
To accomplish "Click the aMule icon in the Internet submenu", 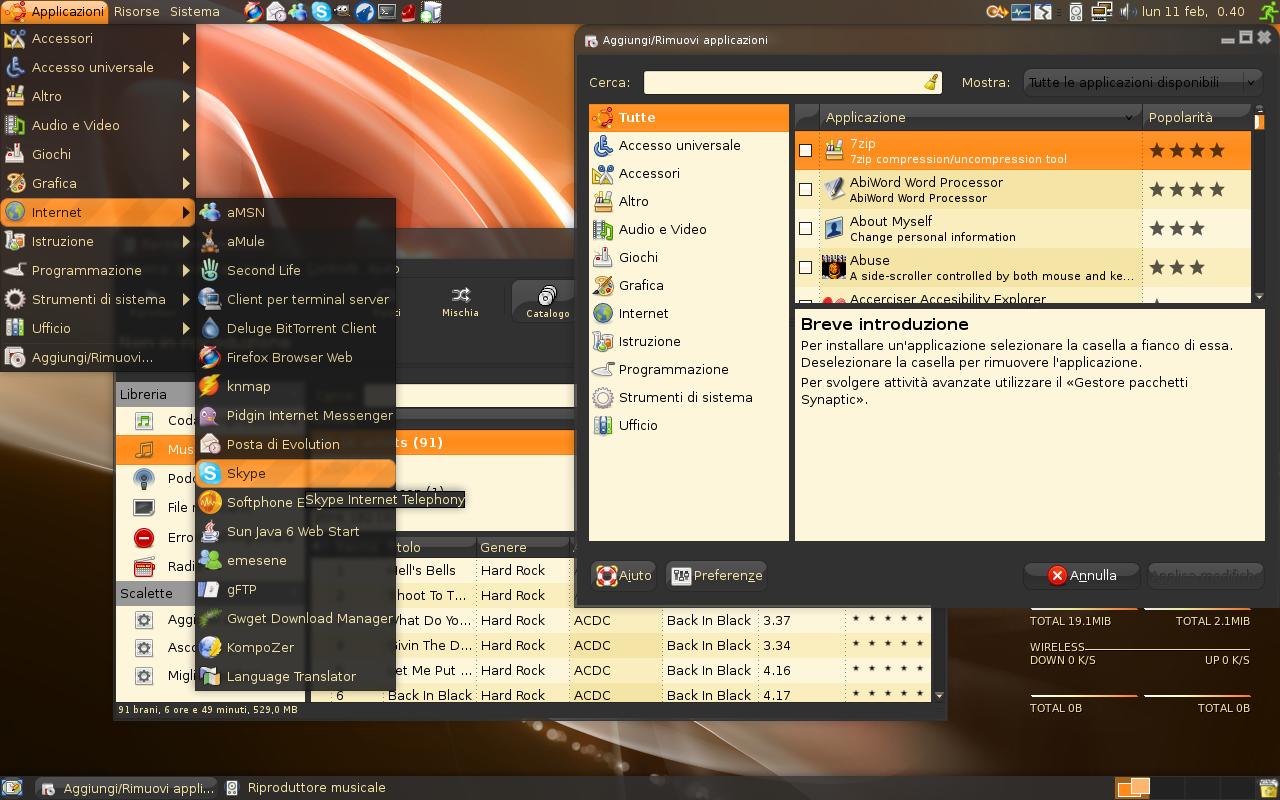I will pos(210,241).
